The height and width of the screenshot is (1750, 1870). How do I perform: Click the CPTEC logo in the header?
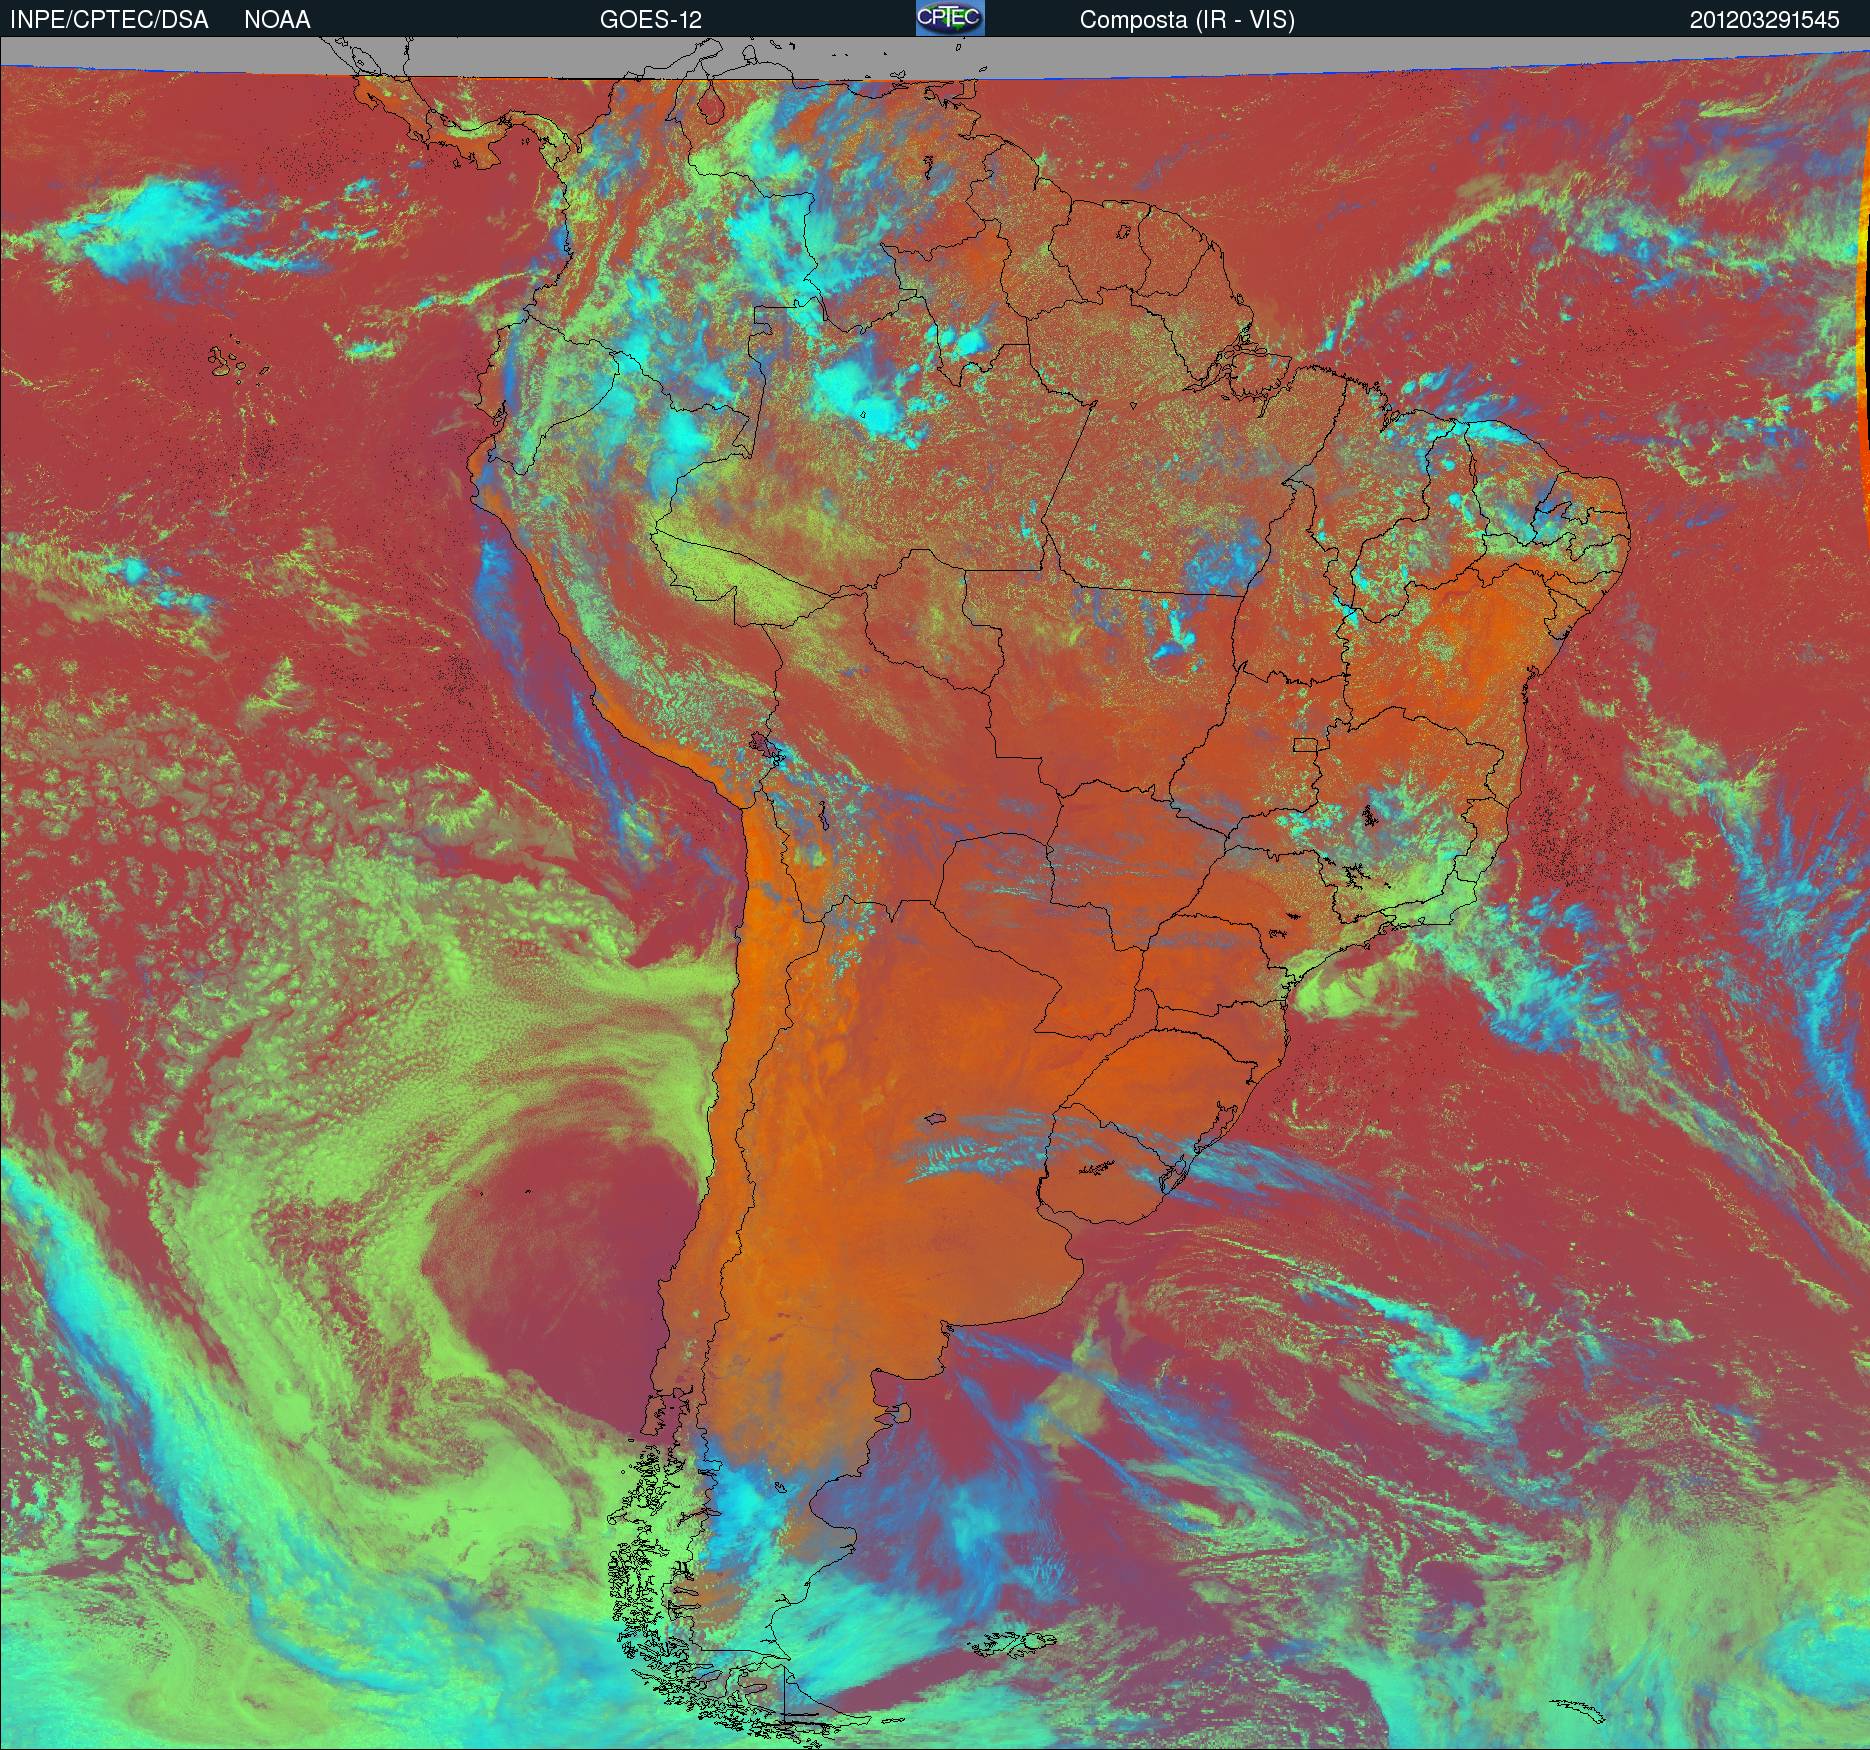tap(950, 18)
